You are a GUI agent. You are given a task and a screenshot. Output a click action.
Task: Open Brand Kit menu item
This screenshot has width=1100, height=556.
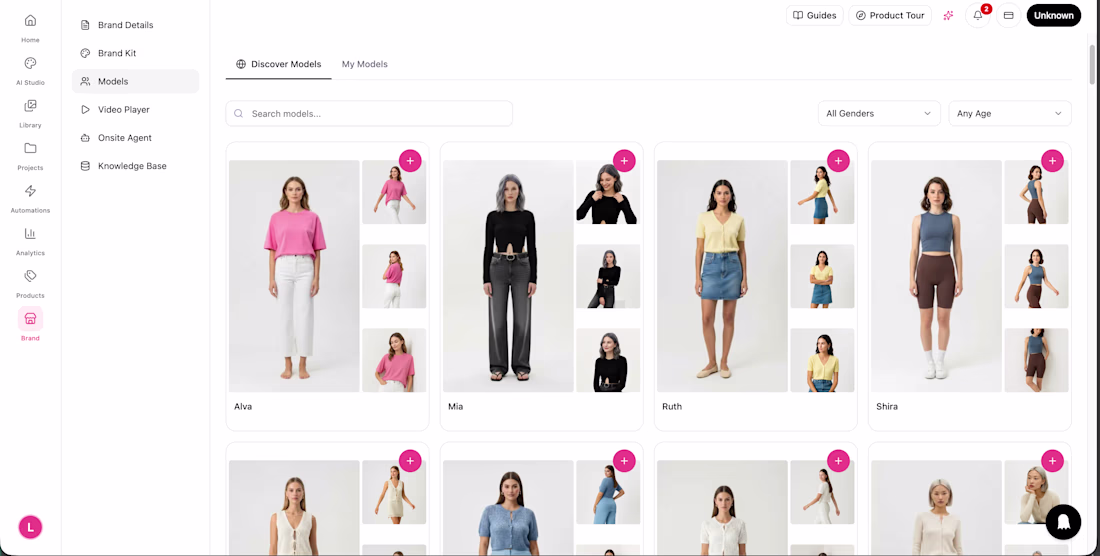(135, 53)
